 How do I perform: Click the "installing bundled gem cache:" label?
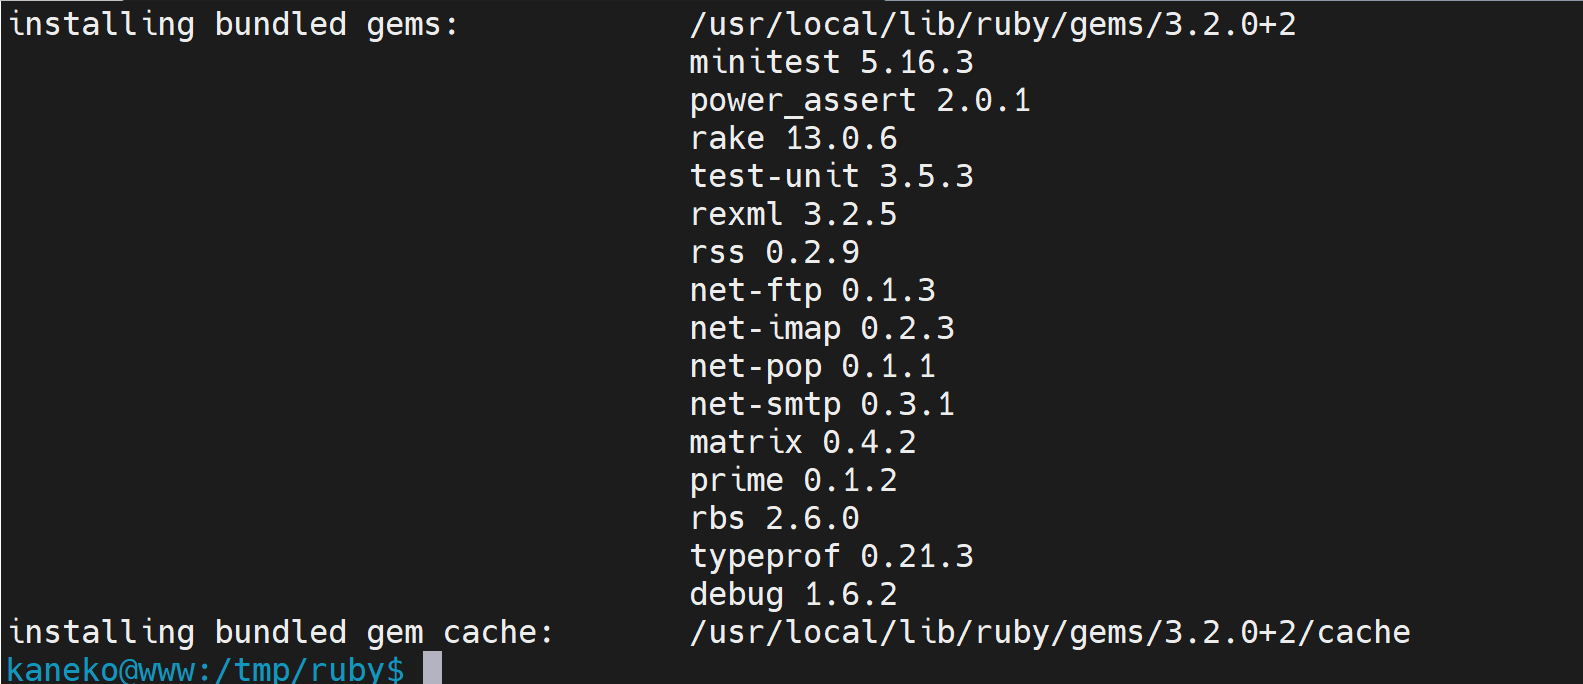click(280, 632)
